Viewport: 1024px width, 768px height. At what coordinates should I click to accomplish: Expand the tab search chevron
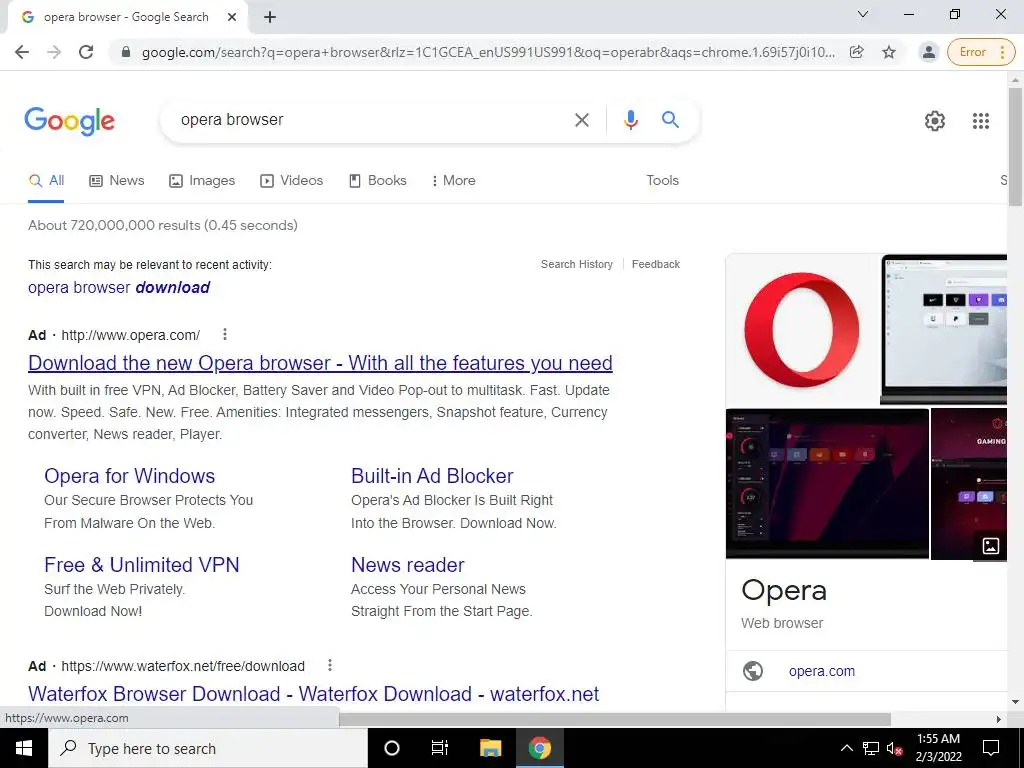(x=863, y=14)
